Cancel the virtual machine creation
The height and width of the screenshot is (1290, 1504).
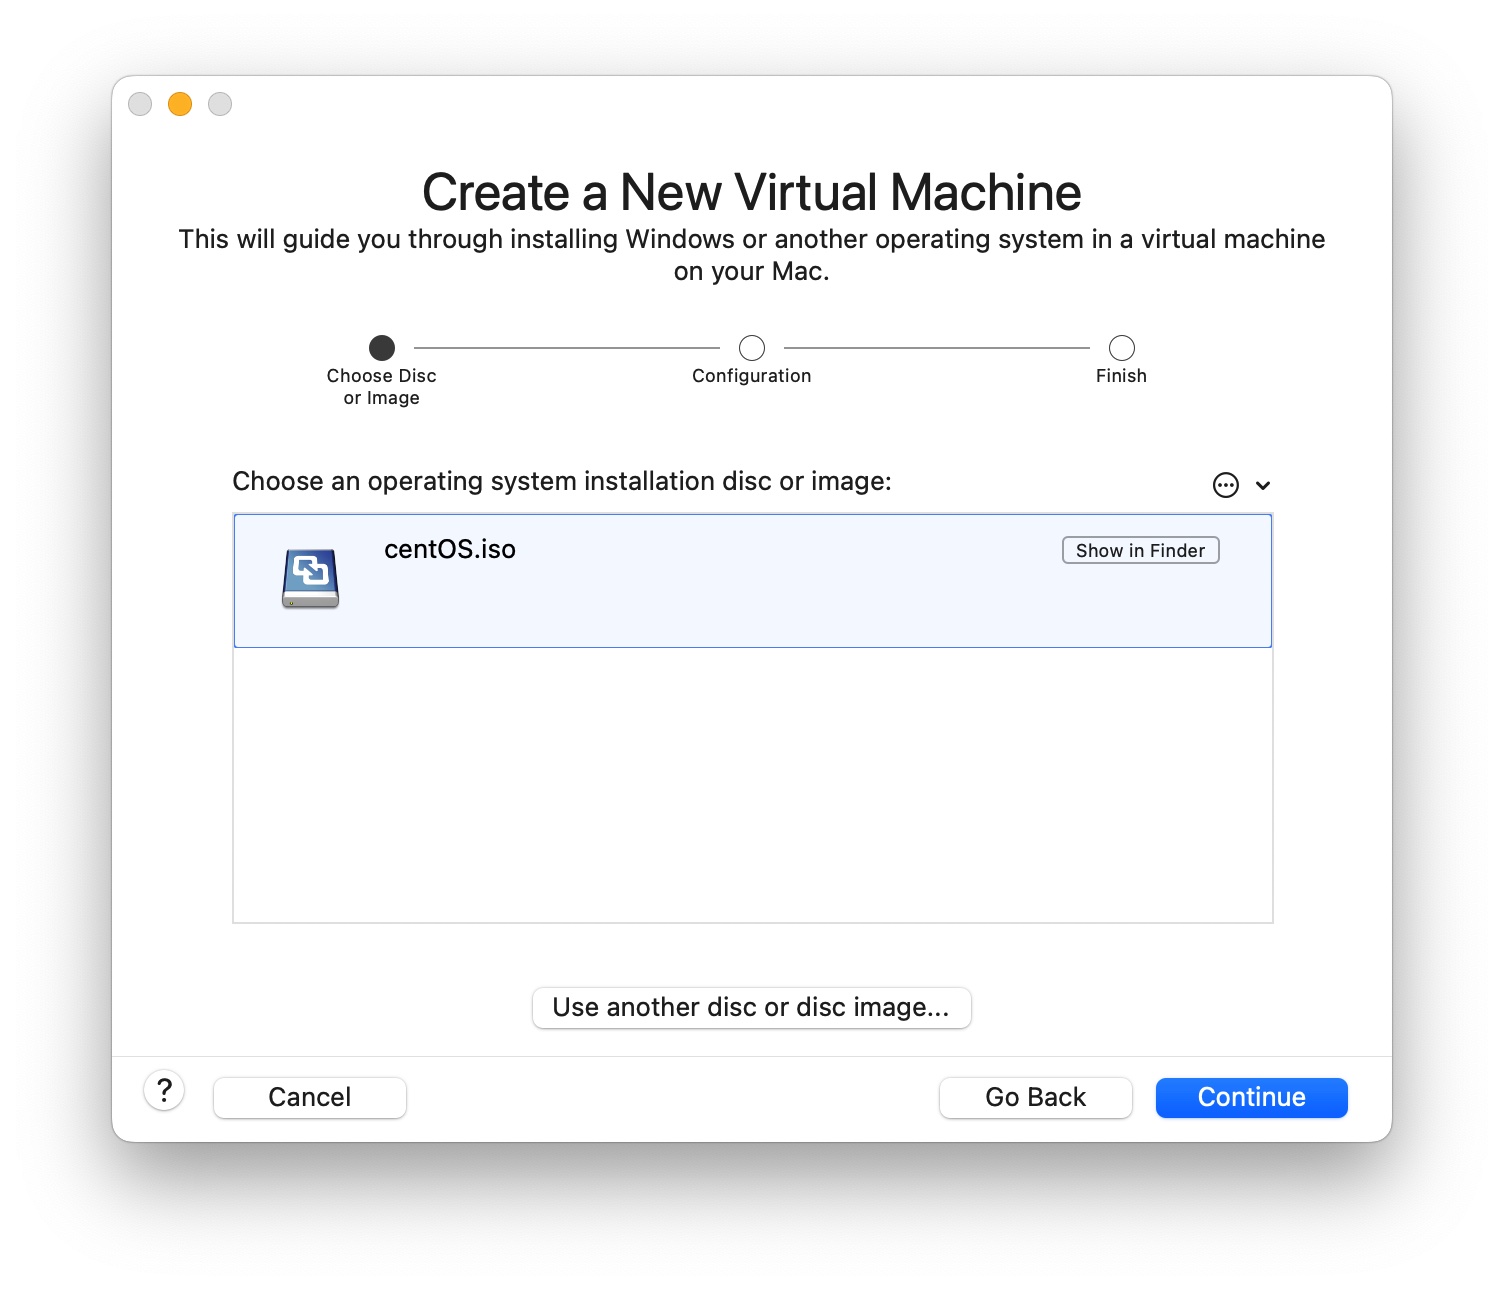(x=310, y=1097)
